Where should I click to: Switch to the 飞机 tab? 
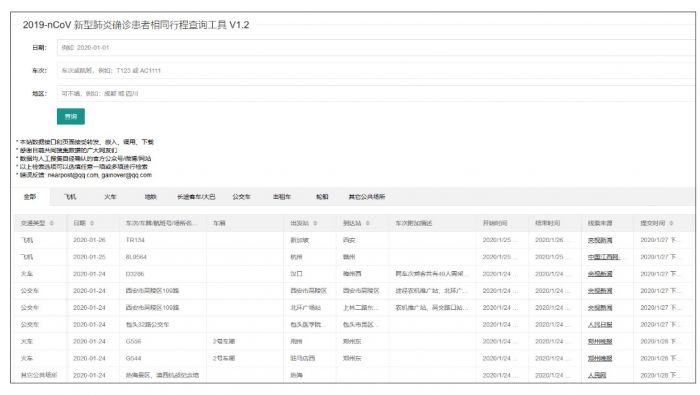pyautogui.click(x=70, y=197)
